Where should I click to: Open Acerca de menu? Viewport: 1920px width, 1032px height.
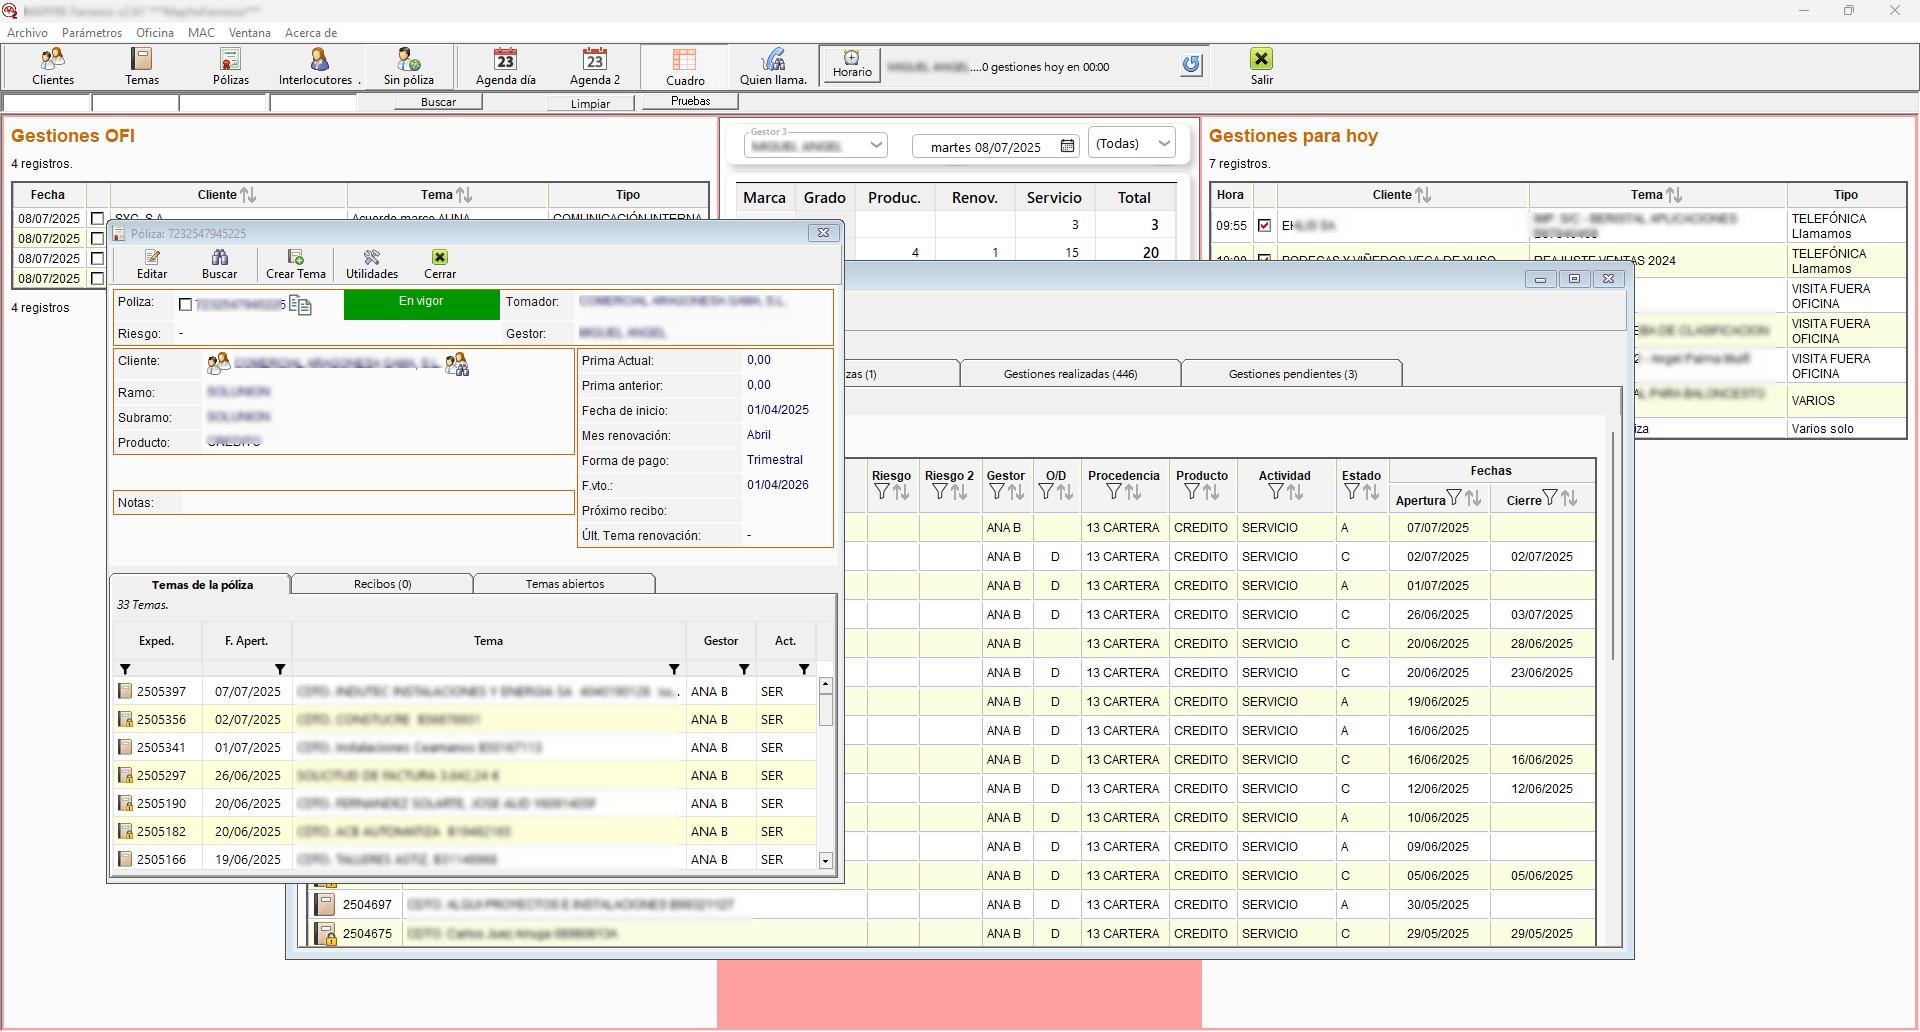coord(311,32)
